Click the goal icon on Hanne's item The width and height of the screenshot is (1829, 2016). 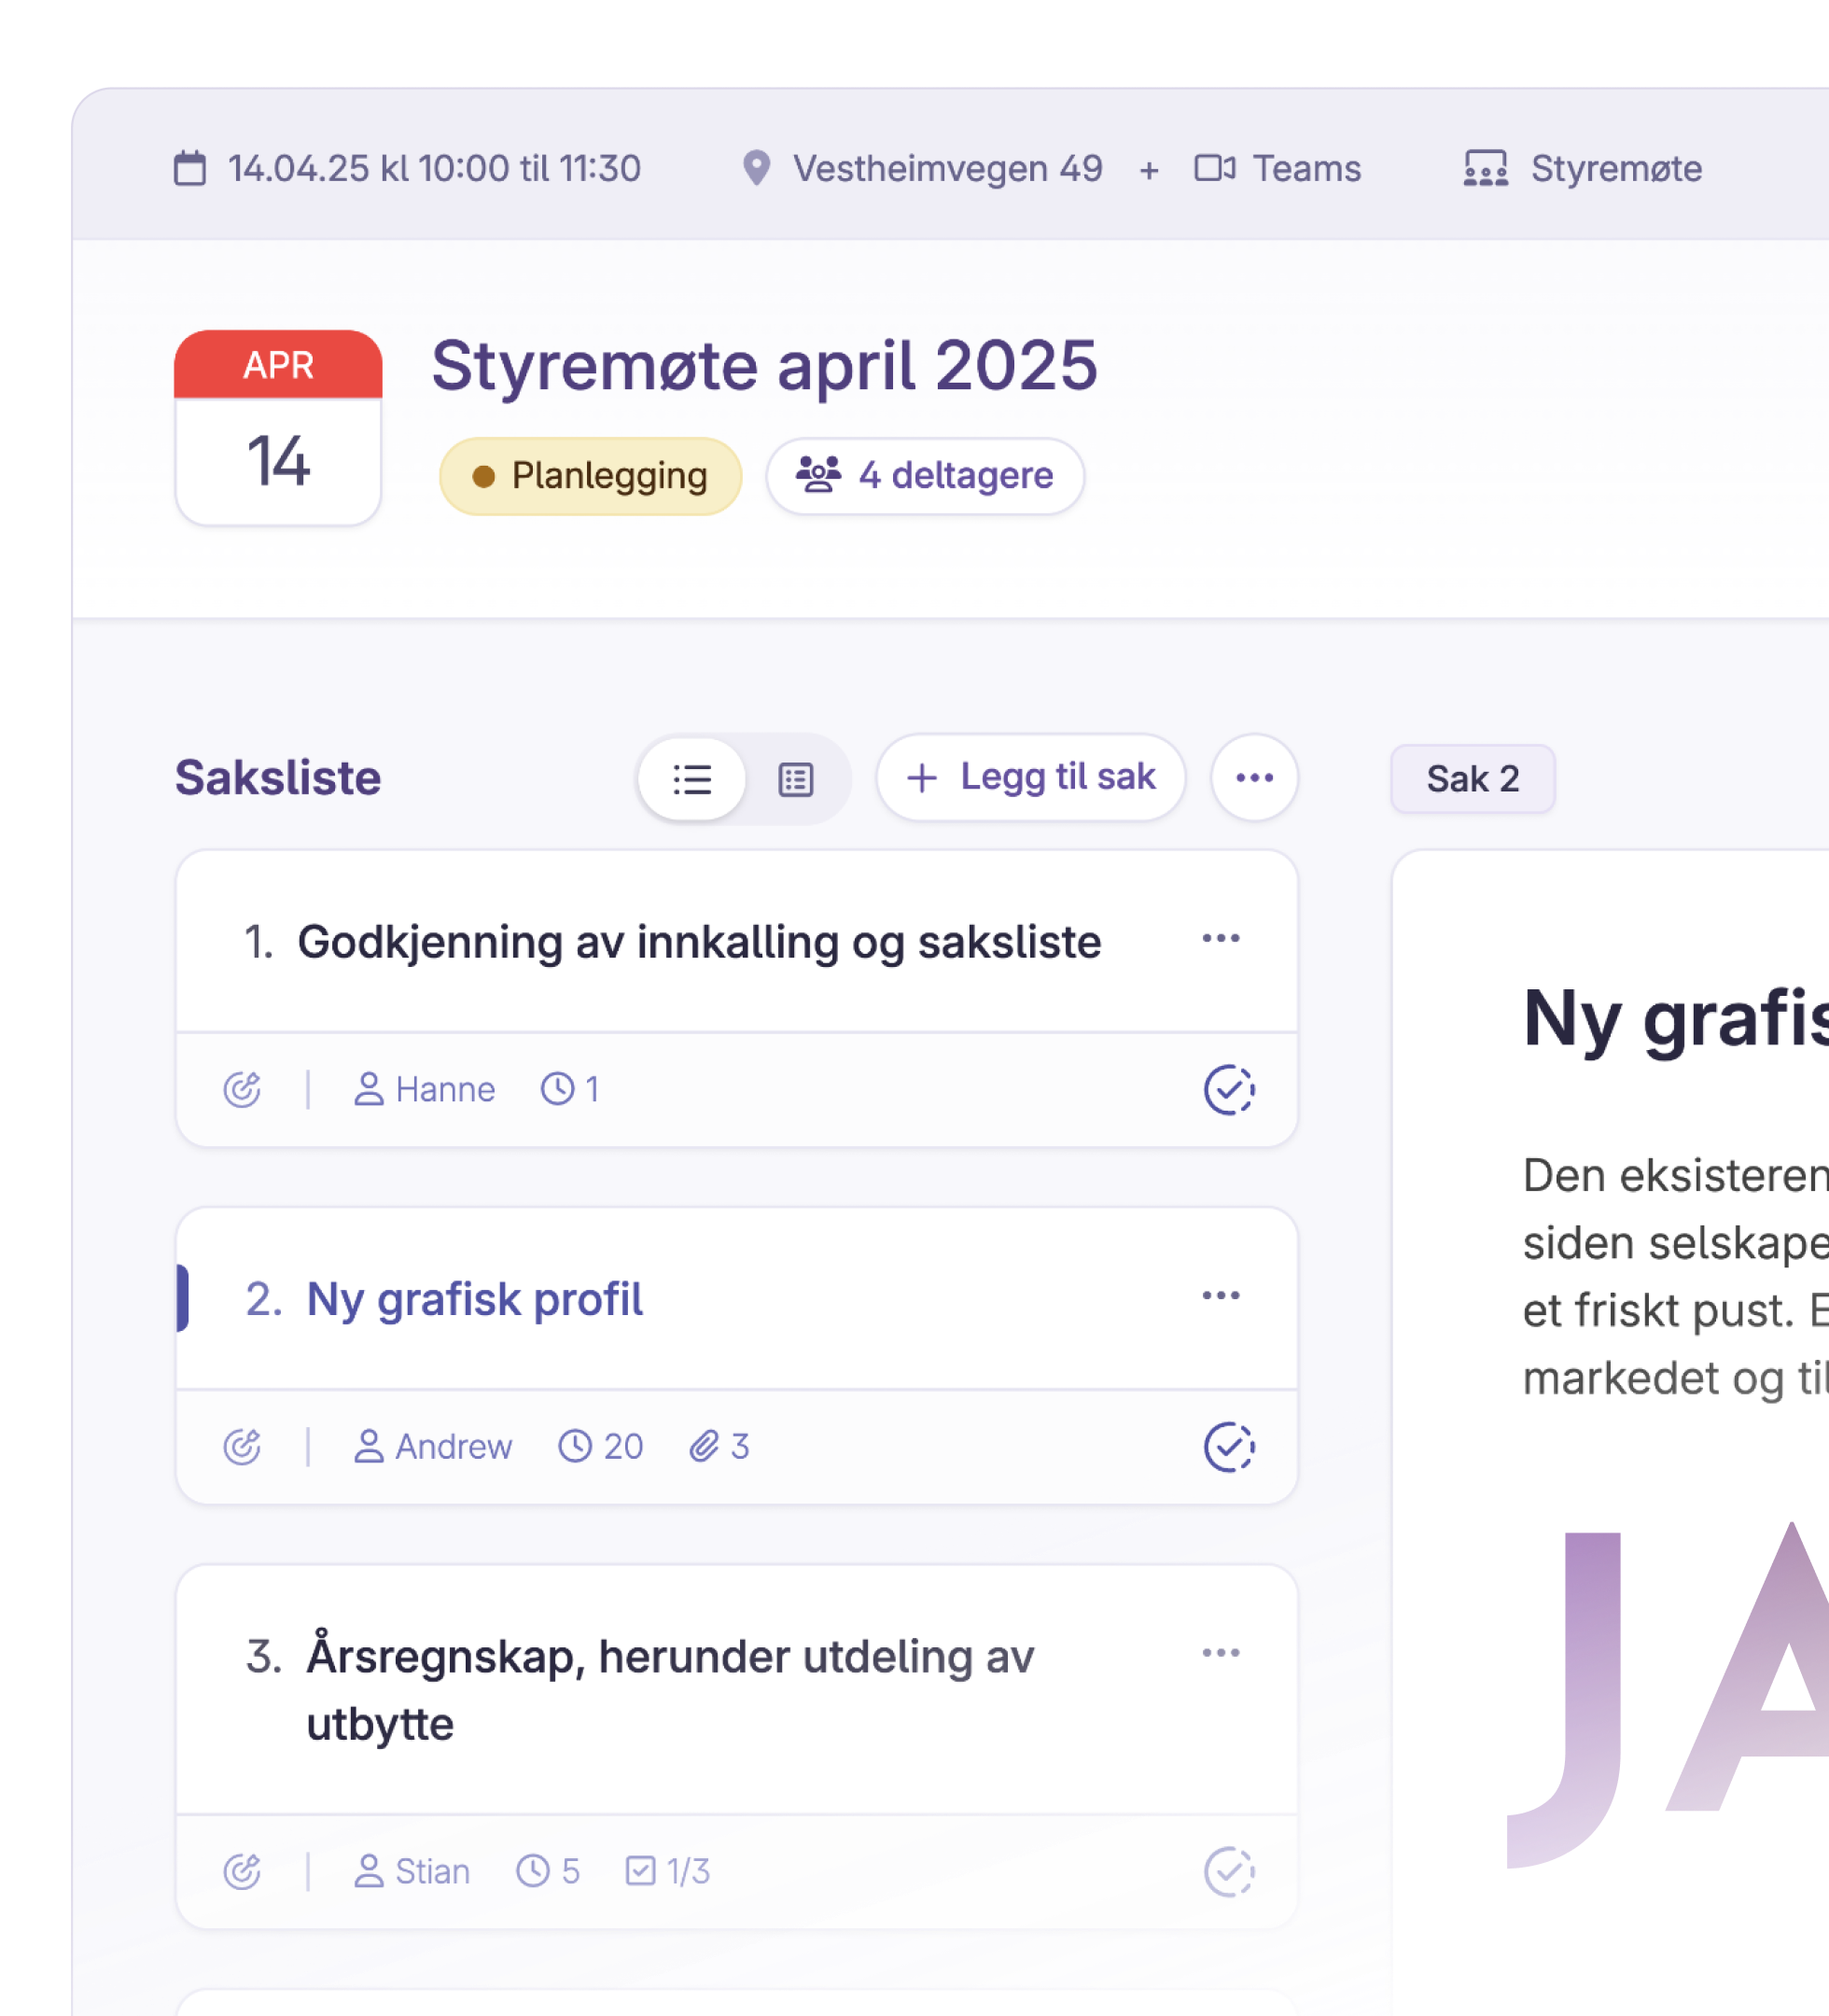[x=242, y=1089]
